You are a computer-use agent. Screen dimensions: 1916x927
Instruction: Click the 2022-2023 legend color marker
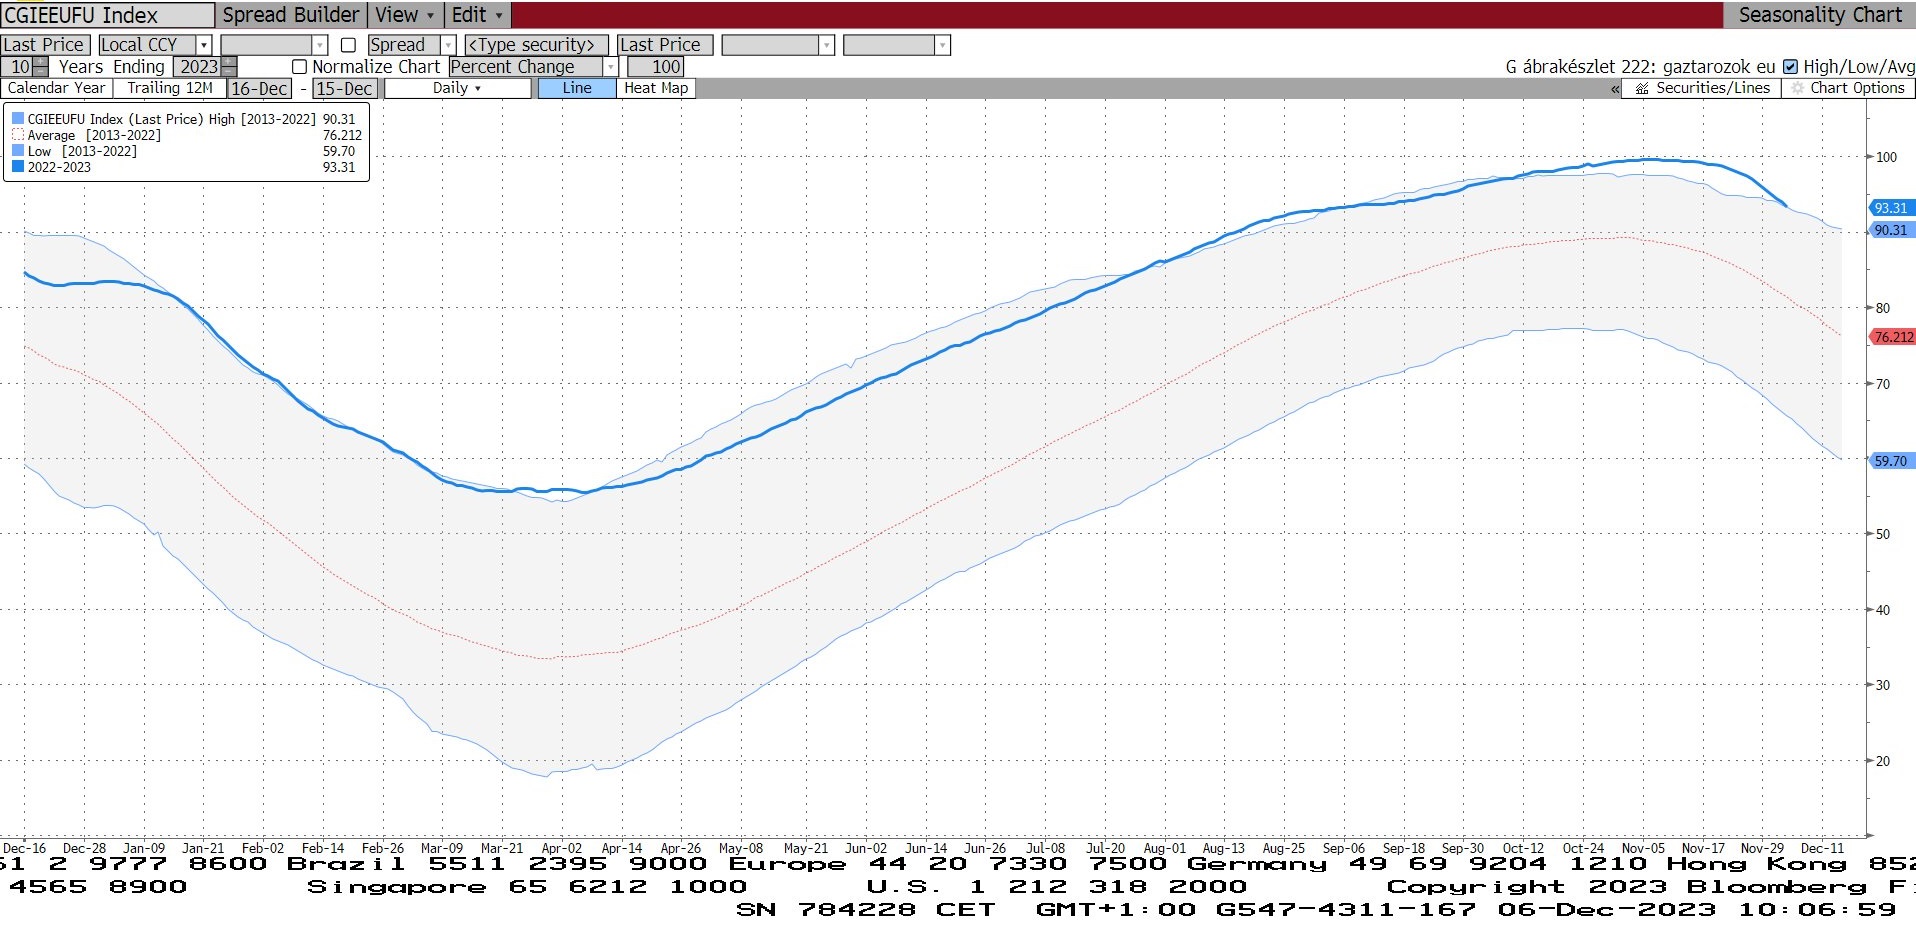pos(18,167)
